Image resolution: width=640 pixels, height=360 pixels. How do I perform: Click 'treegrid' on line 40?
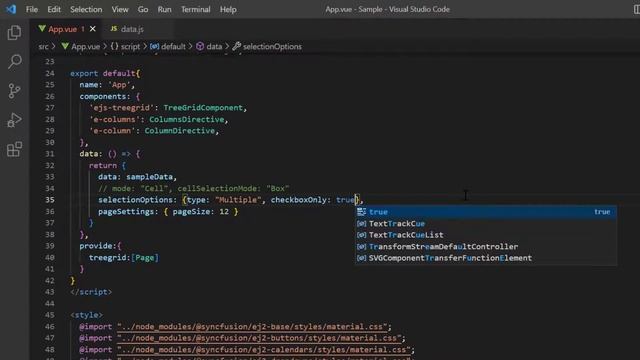(108, 258)
